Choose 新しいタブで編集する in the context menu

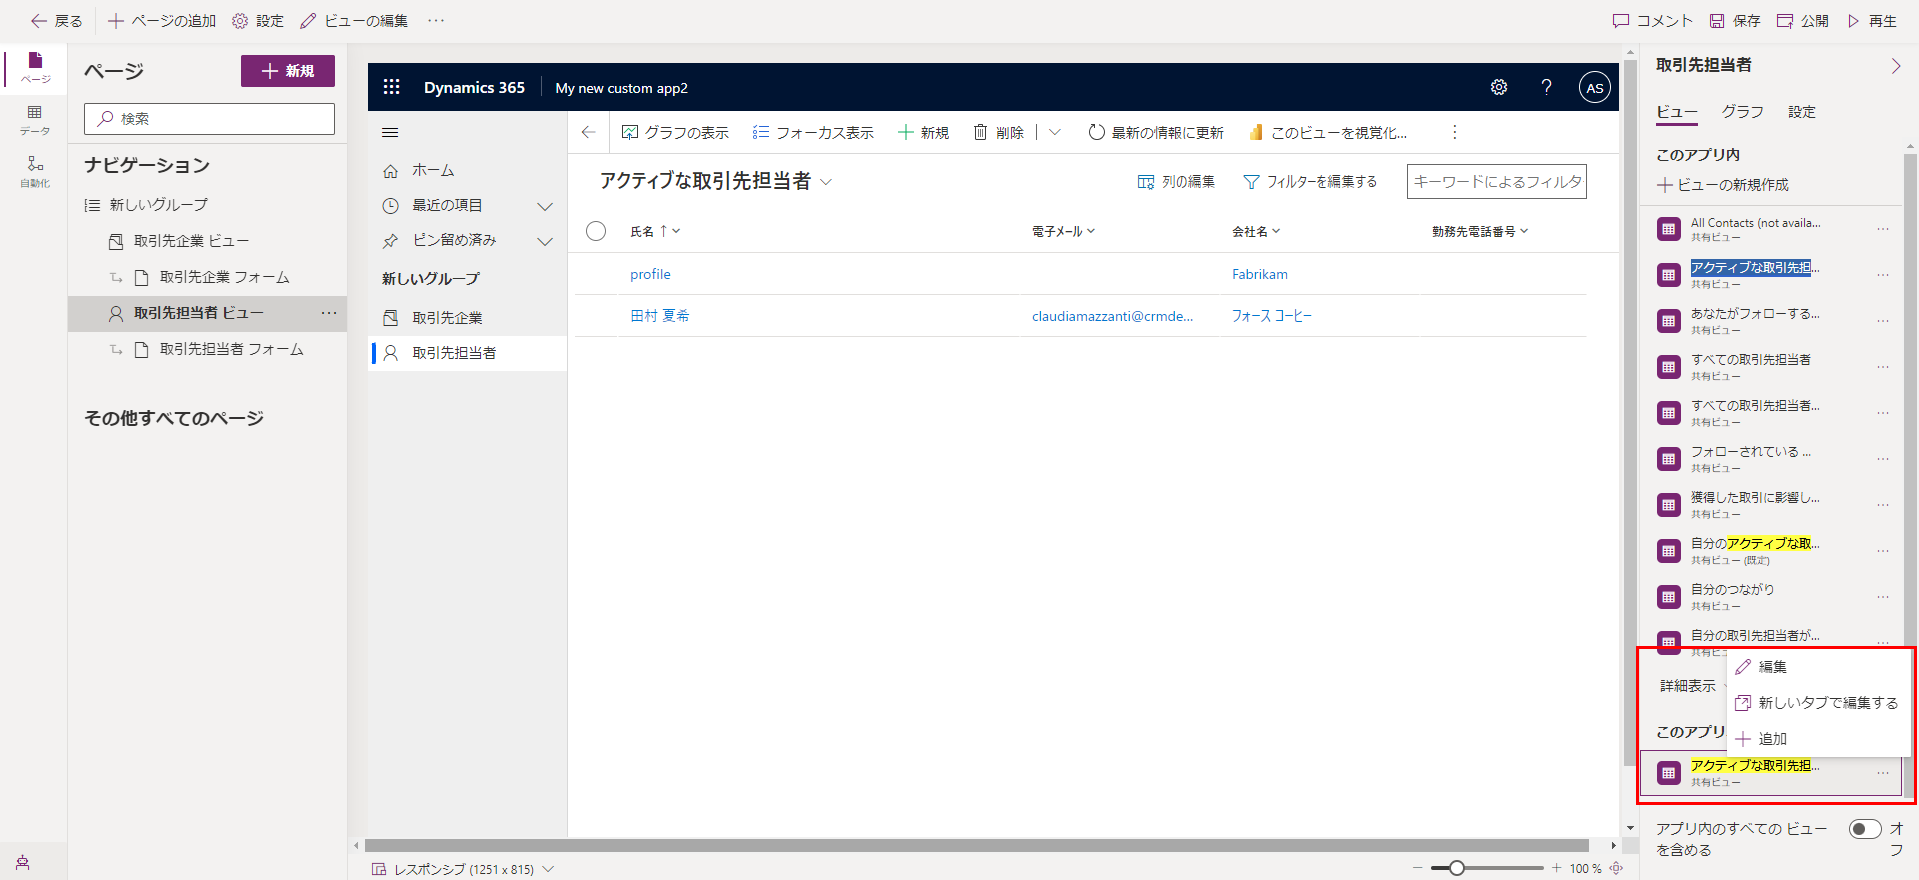click(x=1819, y=702)
